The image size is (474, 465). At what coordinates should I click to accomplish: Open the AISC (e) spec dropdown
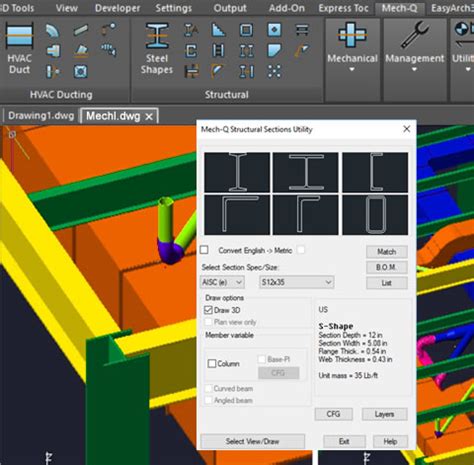[x=222, y=282]
